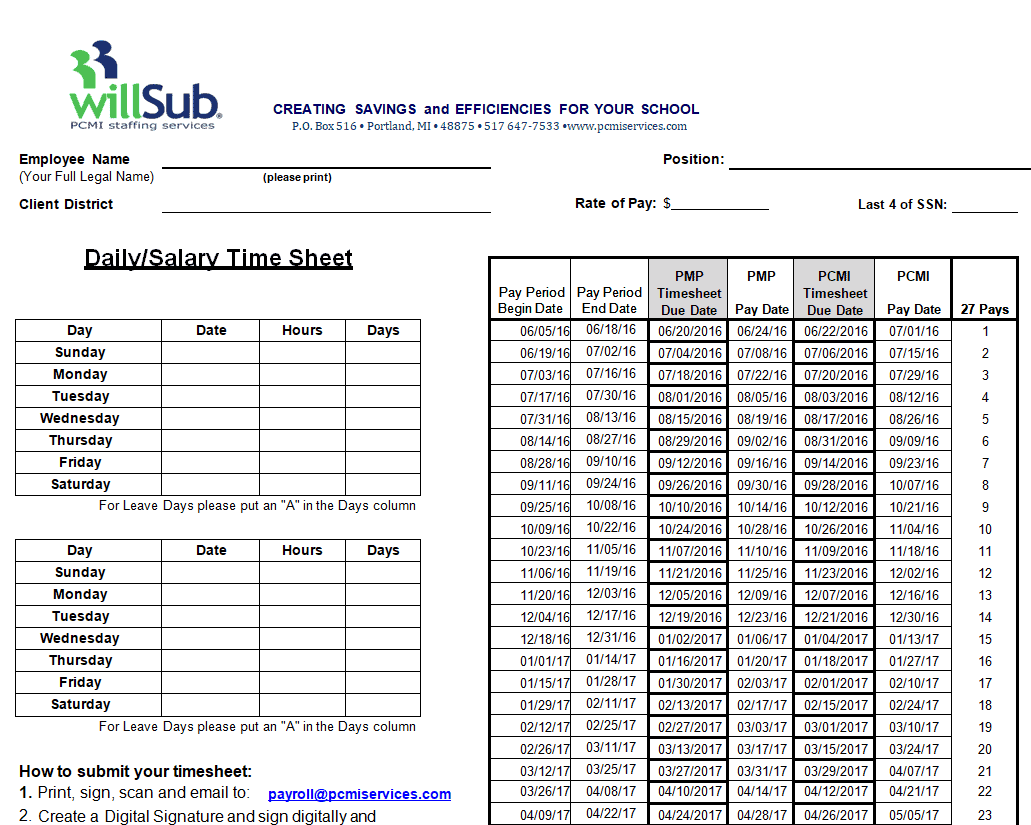
Task: Select the second table's Monday Date cell
Action: (210, 594)
